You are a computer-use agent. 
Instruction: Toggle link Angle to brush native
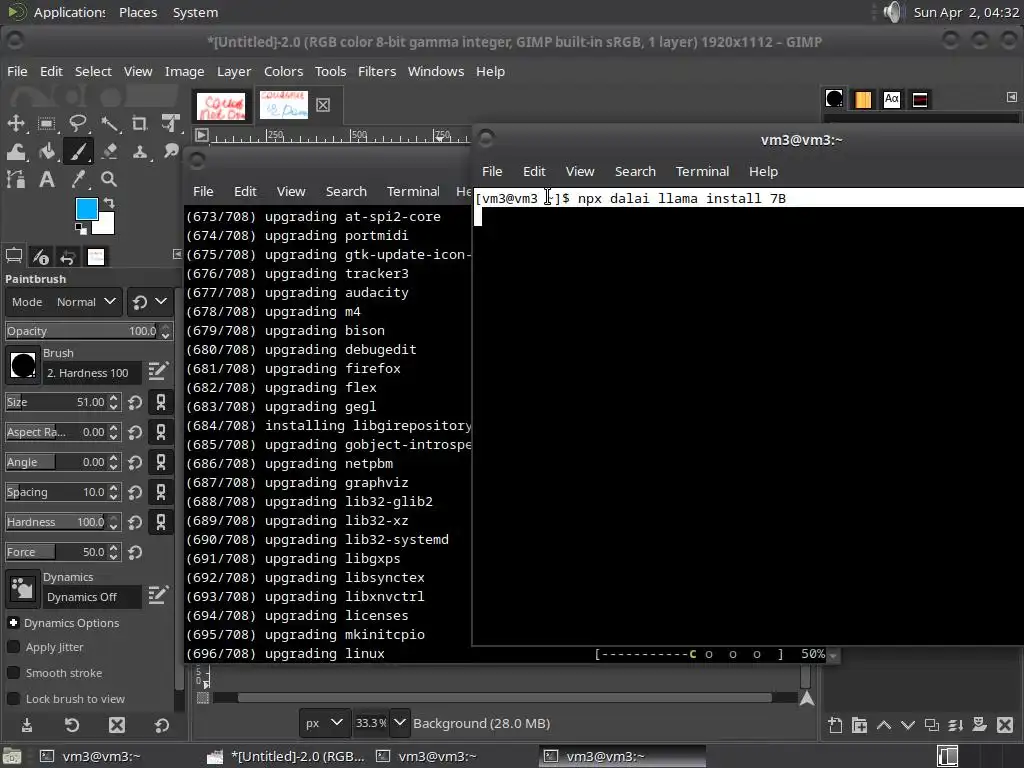pos(161,462)
